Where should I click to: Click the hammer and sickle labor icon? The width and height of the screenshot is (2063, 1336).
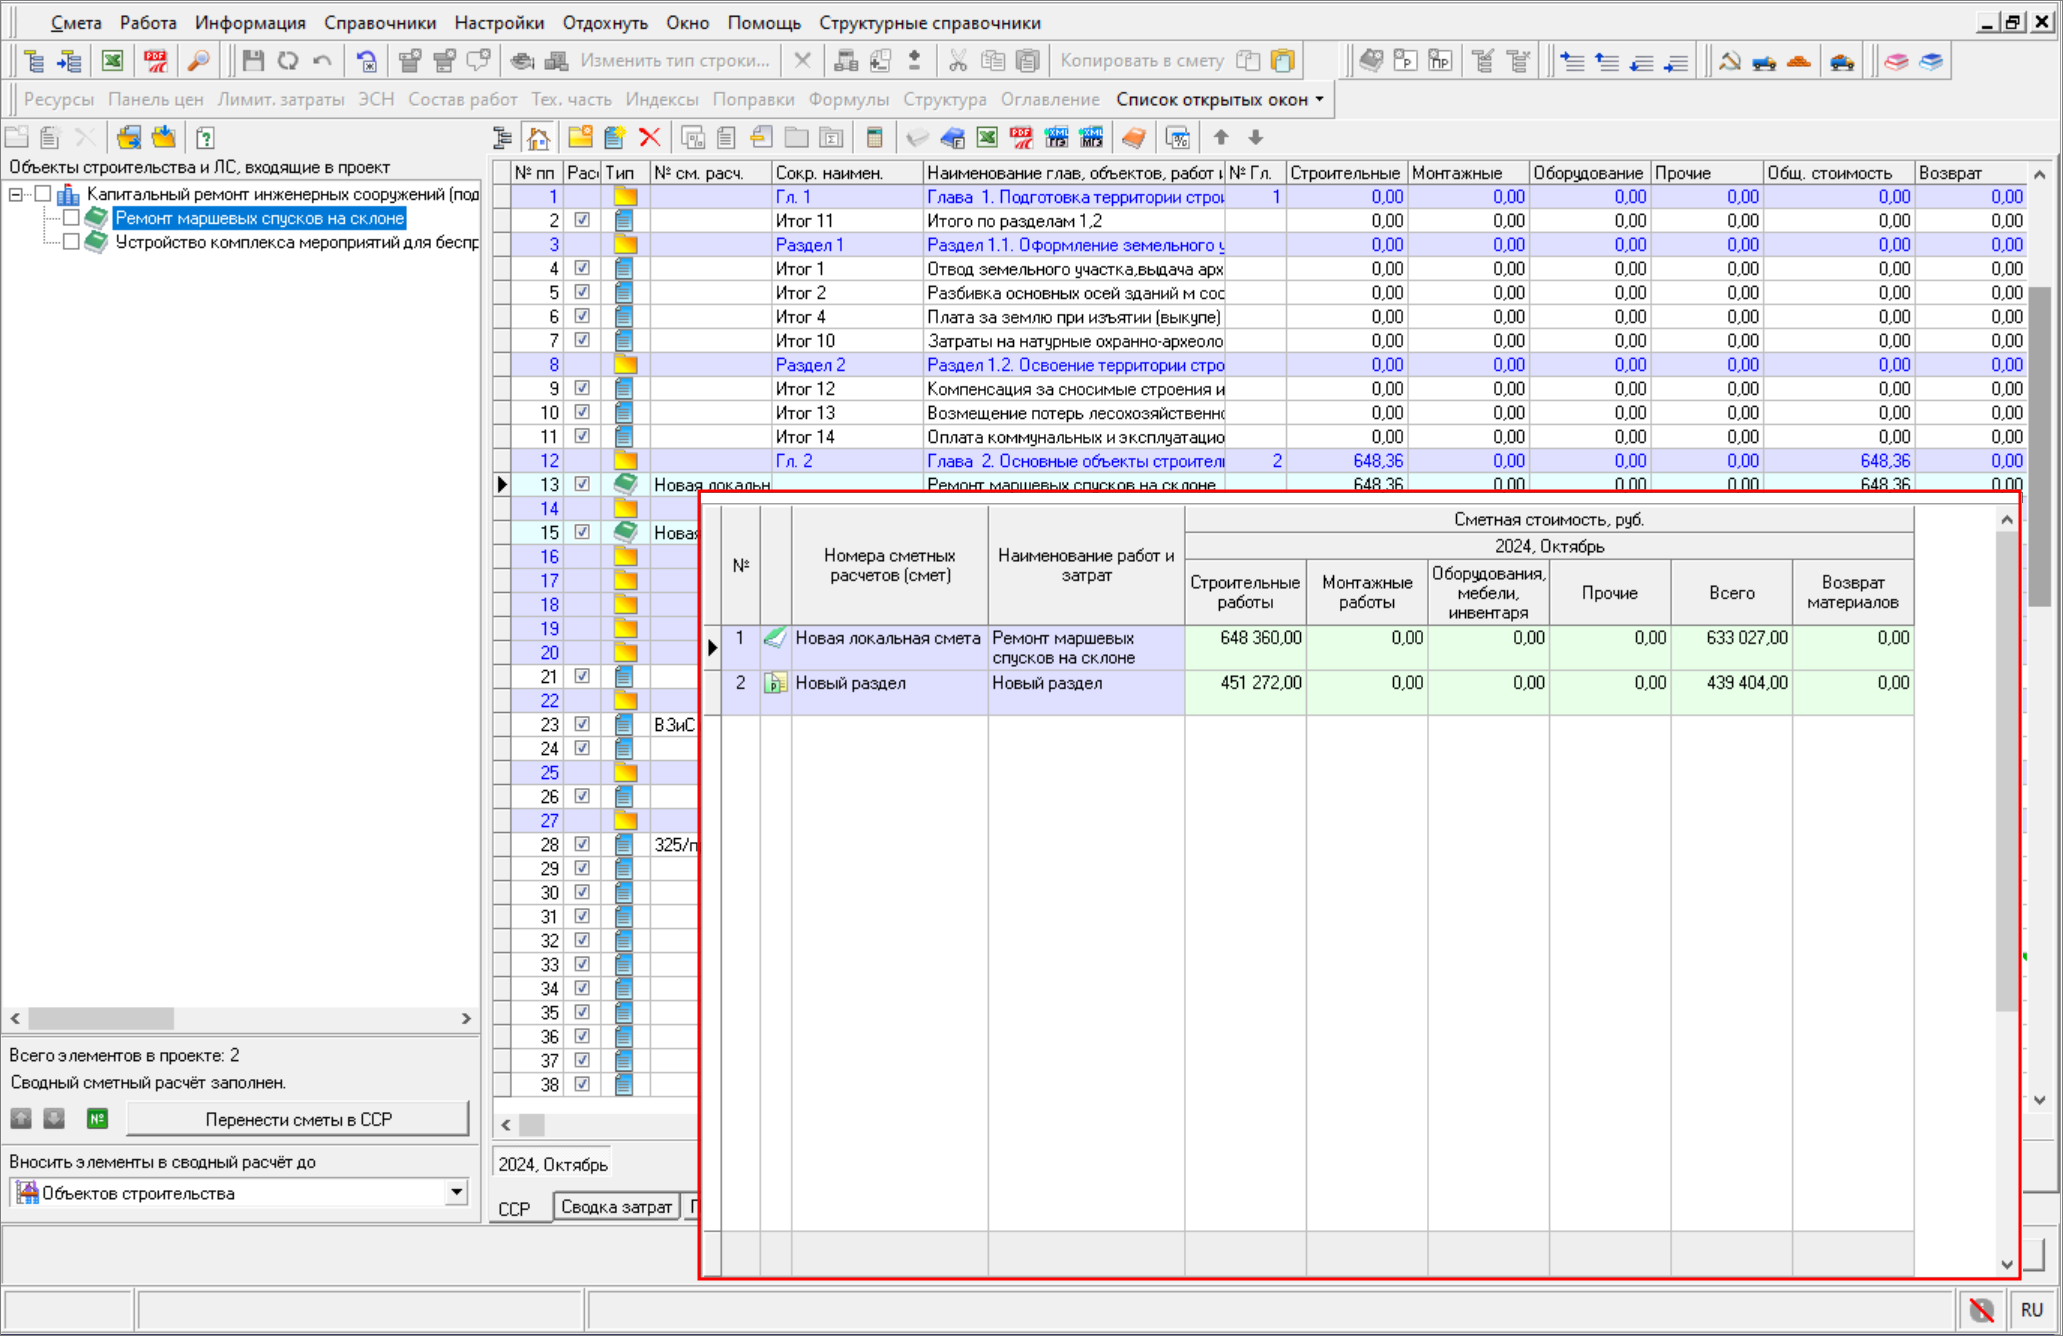(x=1729, y=61)
